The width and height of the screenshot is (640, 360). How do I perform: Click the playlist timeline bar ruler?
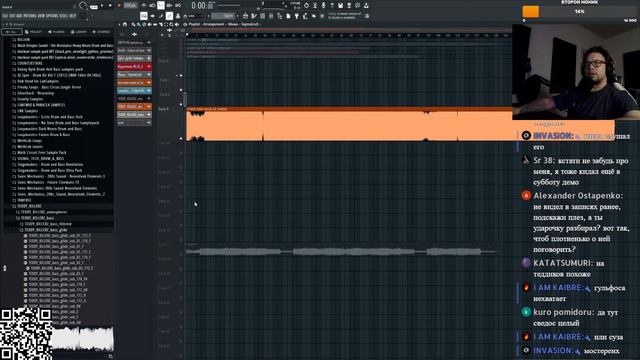(x=349, y=35)
